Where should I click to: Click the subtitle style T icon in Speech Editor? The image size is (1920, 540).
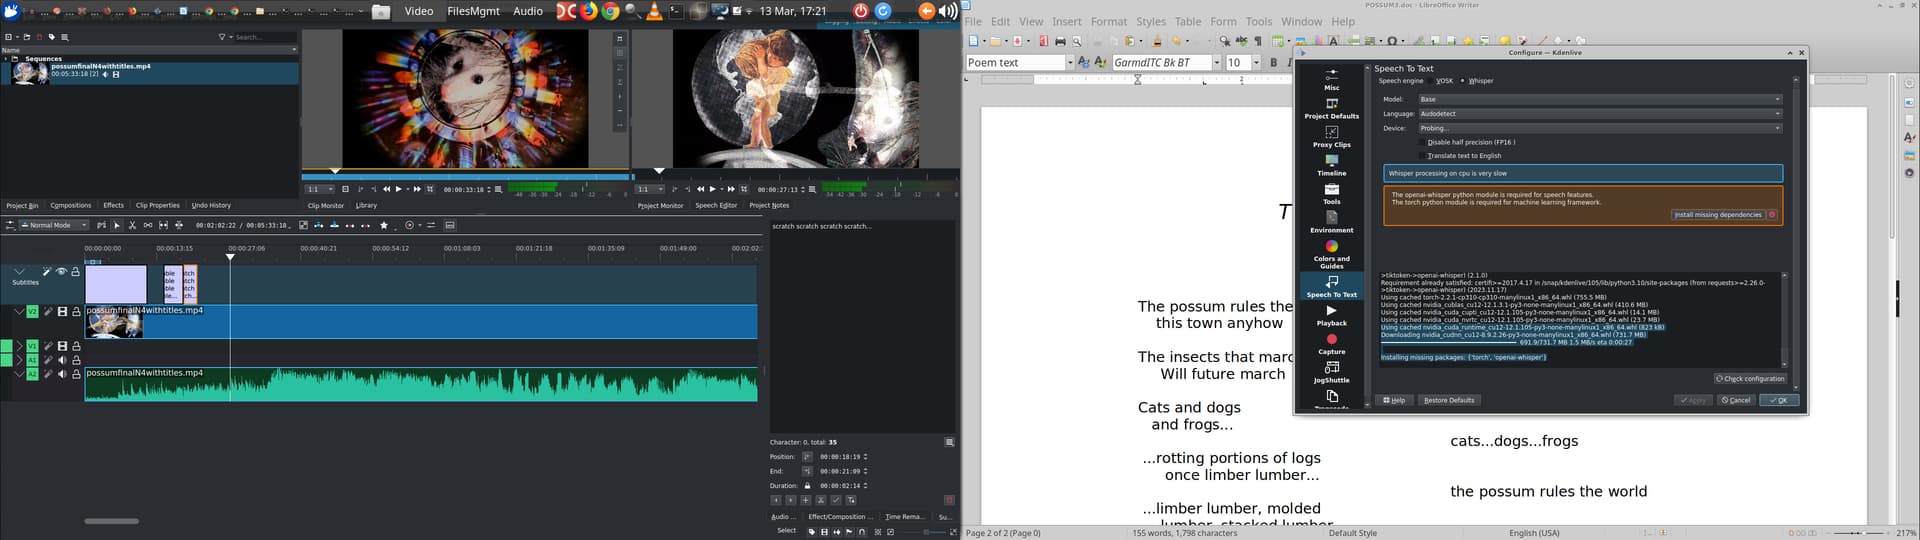click(x=851, y=500)
